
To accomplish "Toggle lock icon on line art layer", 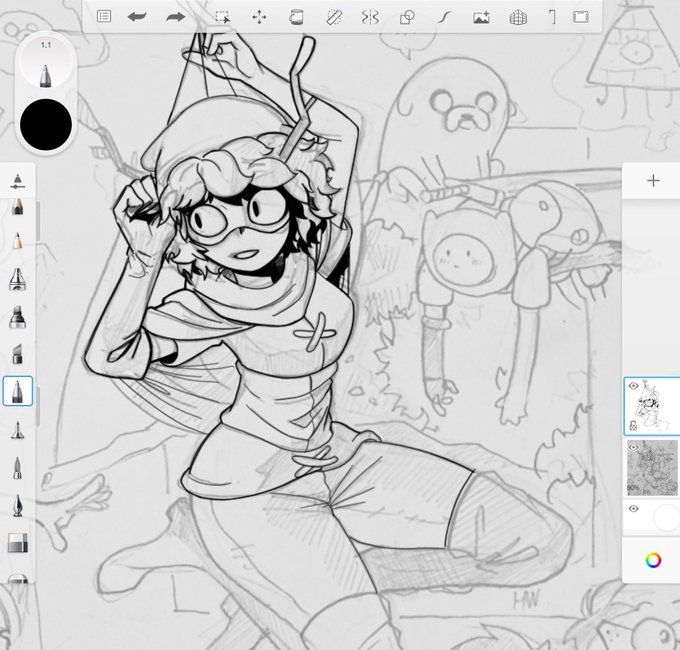I will (633, 426).
